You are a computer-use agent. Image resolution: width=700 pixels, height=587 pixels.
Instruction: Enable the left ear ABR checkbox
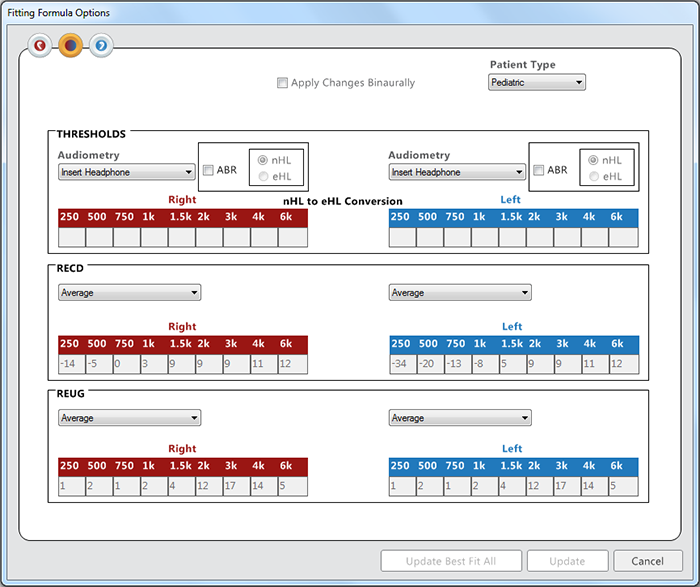(x=539, y=170)
